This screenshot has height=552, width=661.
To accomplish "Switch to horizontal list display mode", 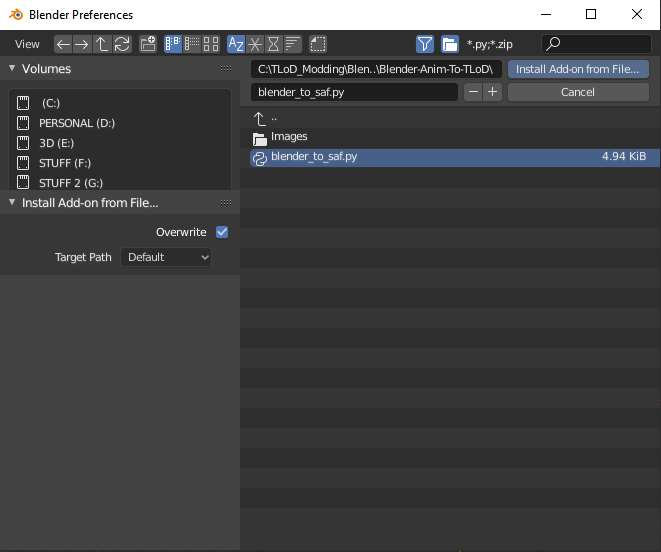I will 192,44.
